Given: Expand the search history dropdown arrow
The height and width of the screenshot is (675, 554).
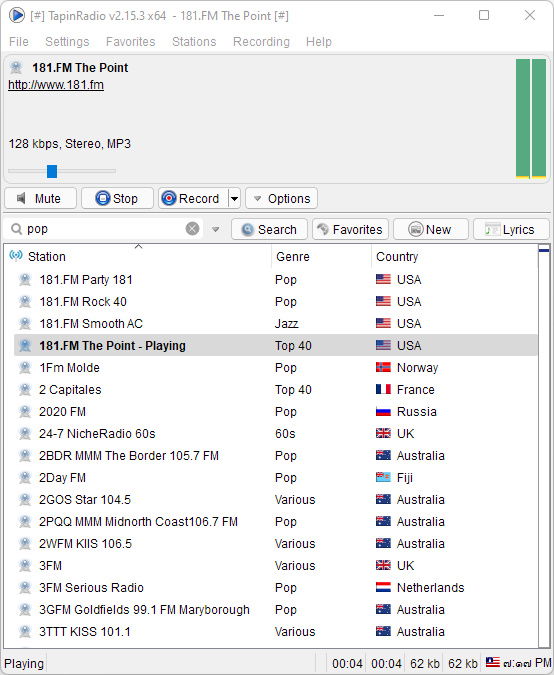Looking at the screenshot, I should 216,229.
